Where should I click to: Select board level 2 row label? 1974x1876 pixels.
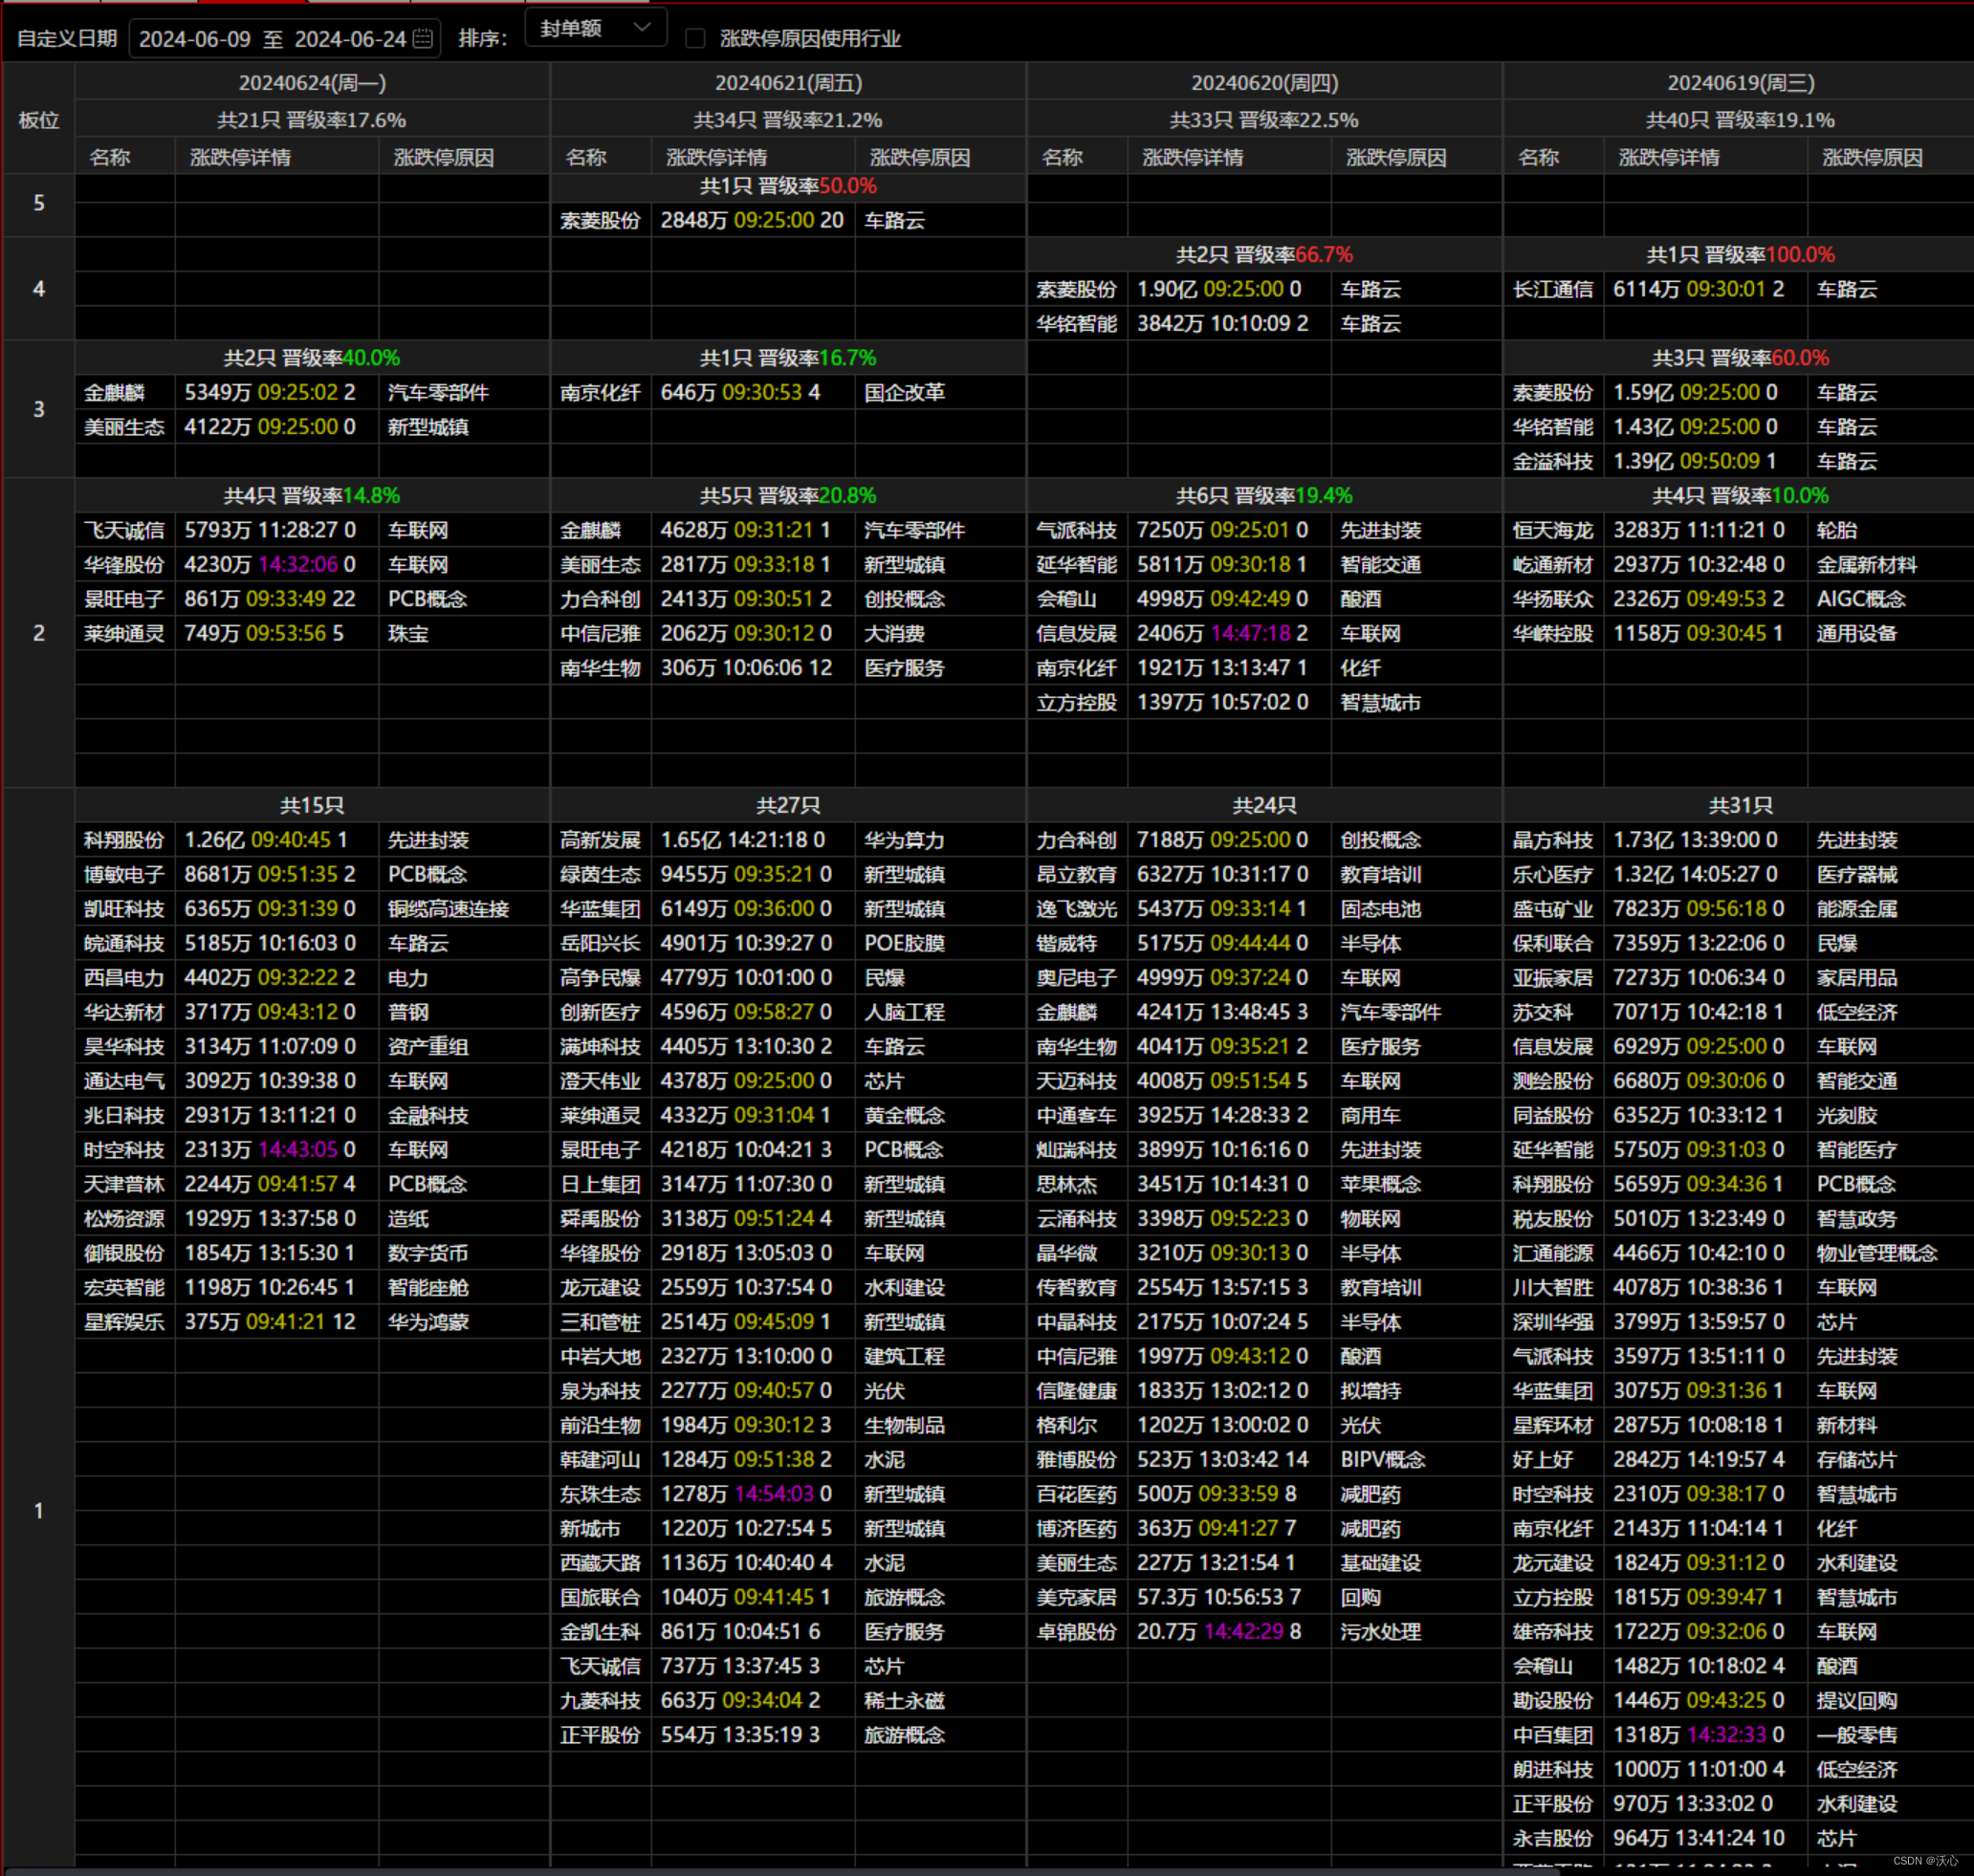pyautogui.click(x=39, y=633)
